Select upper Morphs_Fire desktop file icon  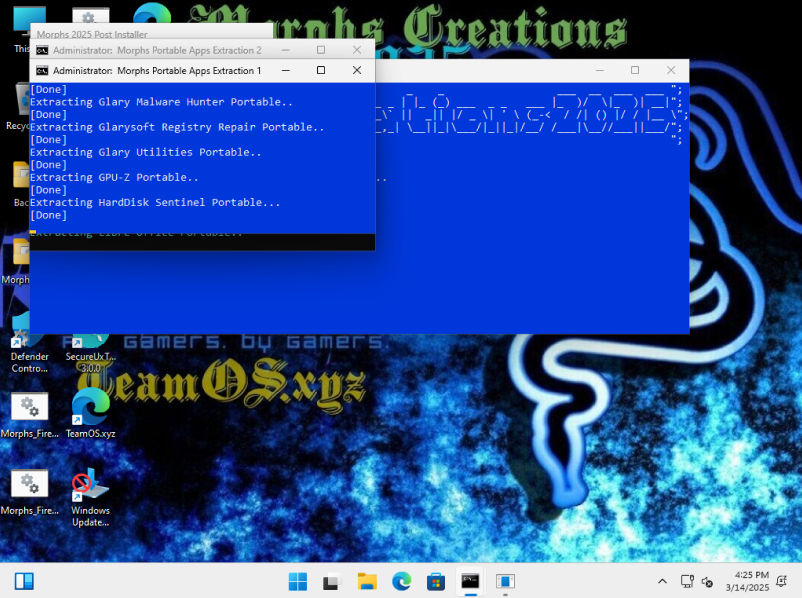coord(30,415)
